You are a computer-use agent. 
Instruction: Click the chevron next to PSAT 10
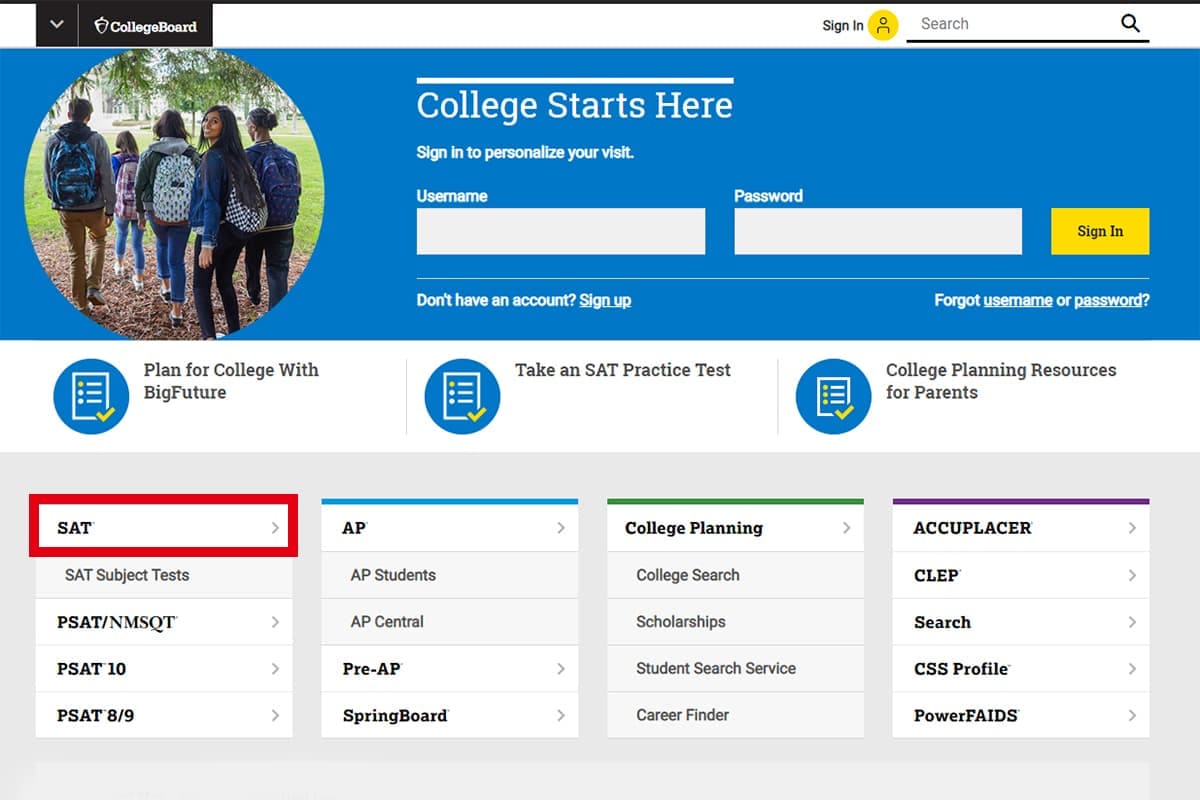point(275,669)
